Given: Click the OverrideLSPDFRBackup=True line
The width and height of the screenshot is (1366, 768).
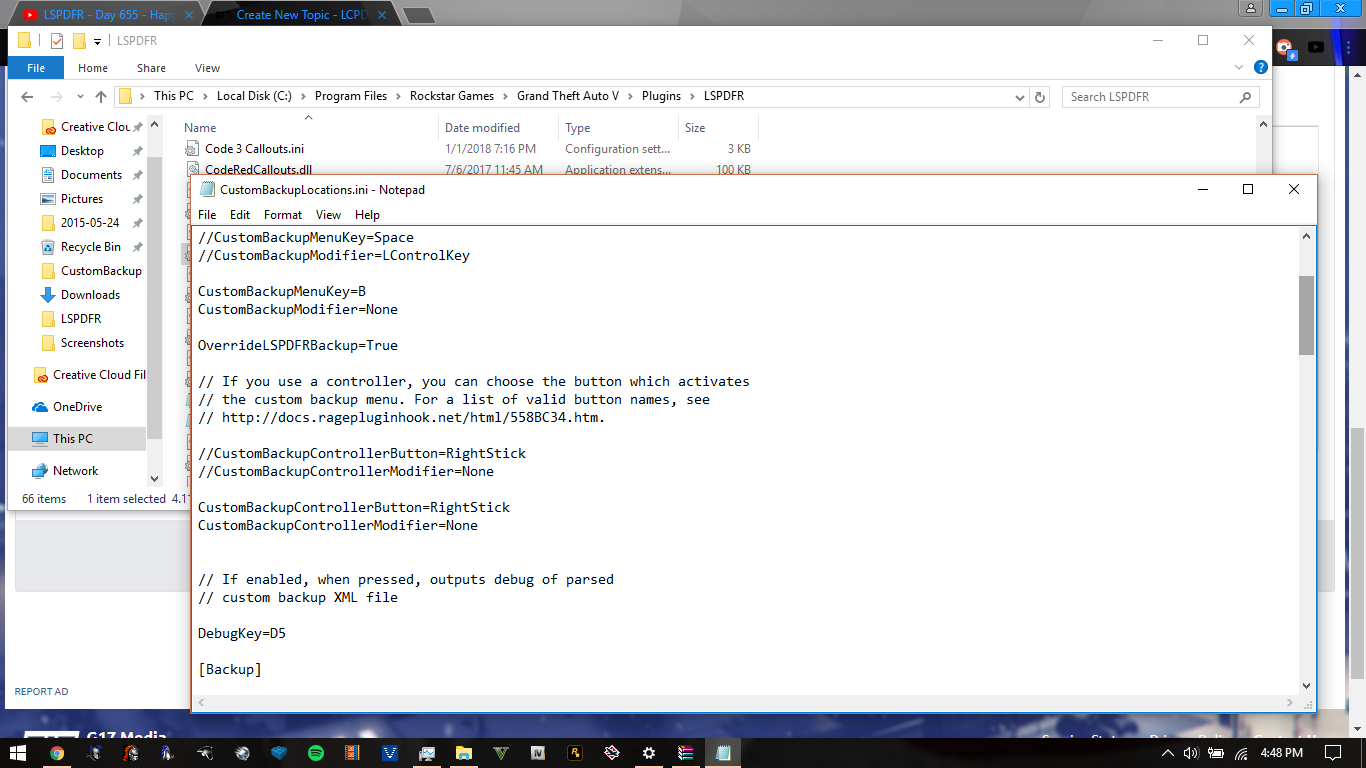Looking at the screenshot, I should [x=298, y=346].
